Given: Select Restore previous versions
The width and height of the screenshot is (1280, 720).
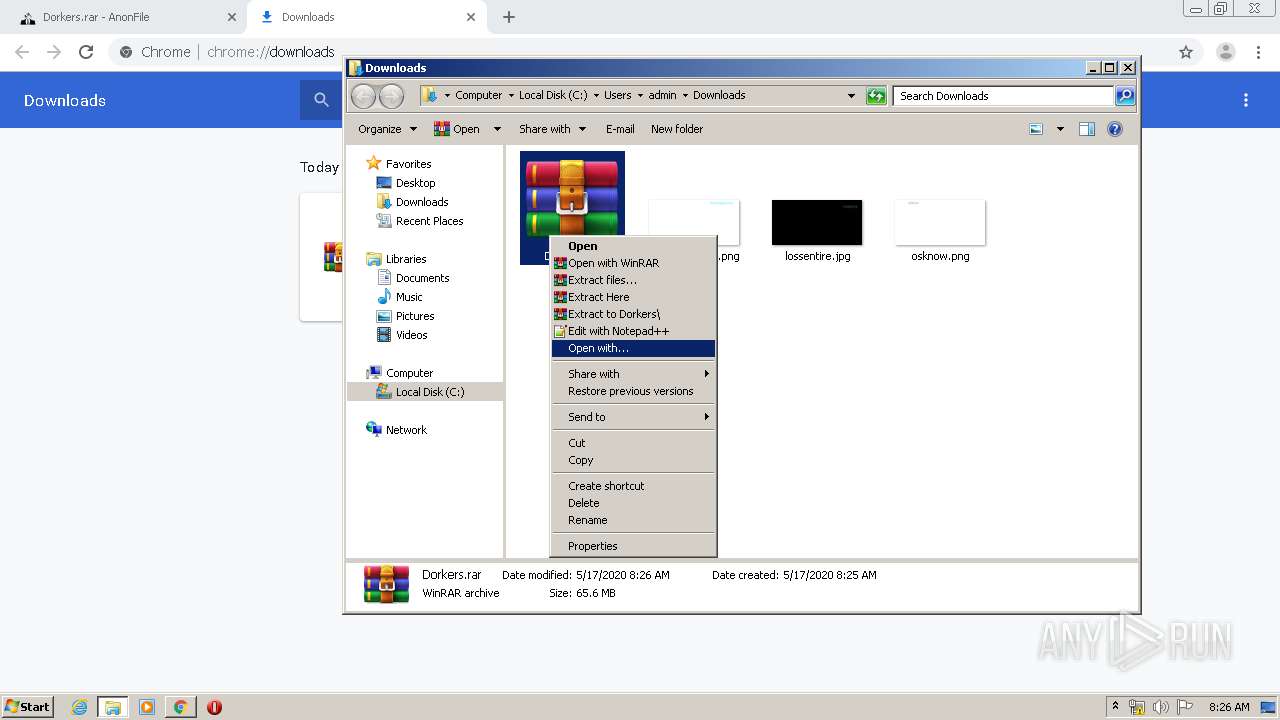Looking at the screenshot, I should 633,391.
